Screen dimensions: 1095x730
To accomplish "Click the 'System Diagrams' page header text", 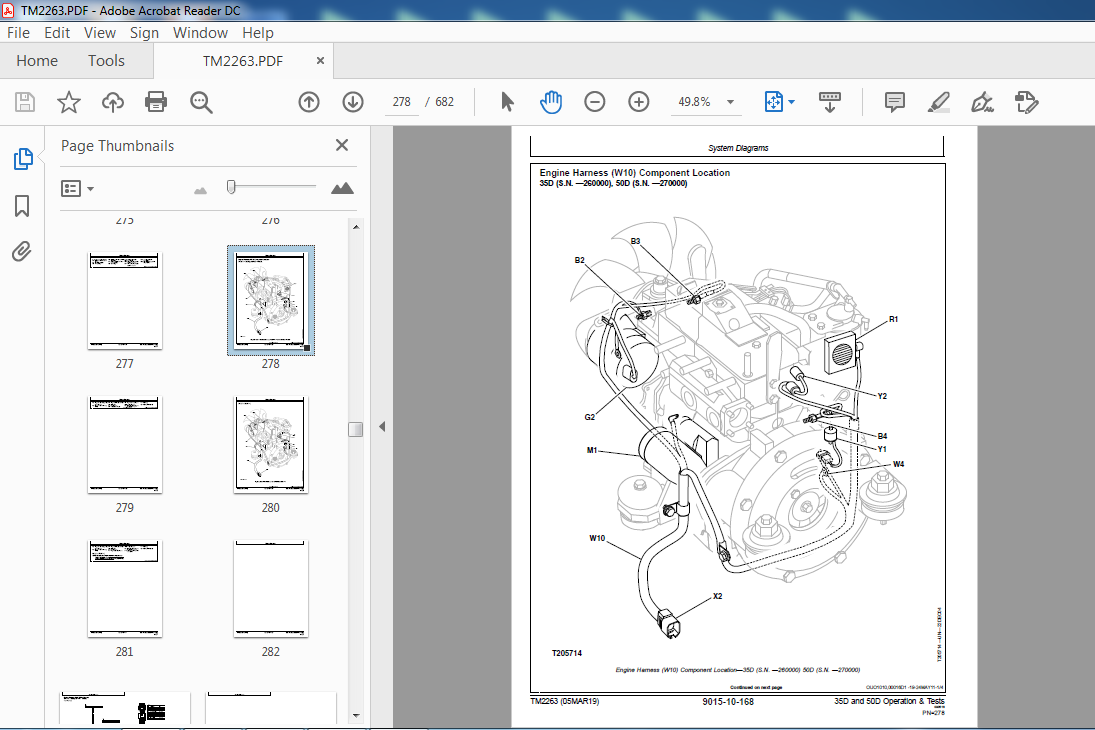I will 738,148.
